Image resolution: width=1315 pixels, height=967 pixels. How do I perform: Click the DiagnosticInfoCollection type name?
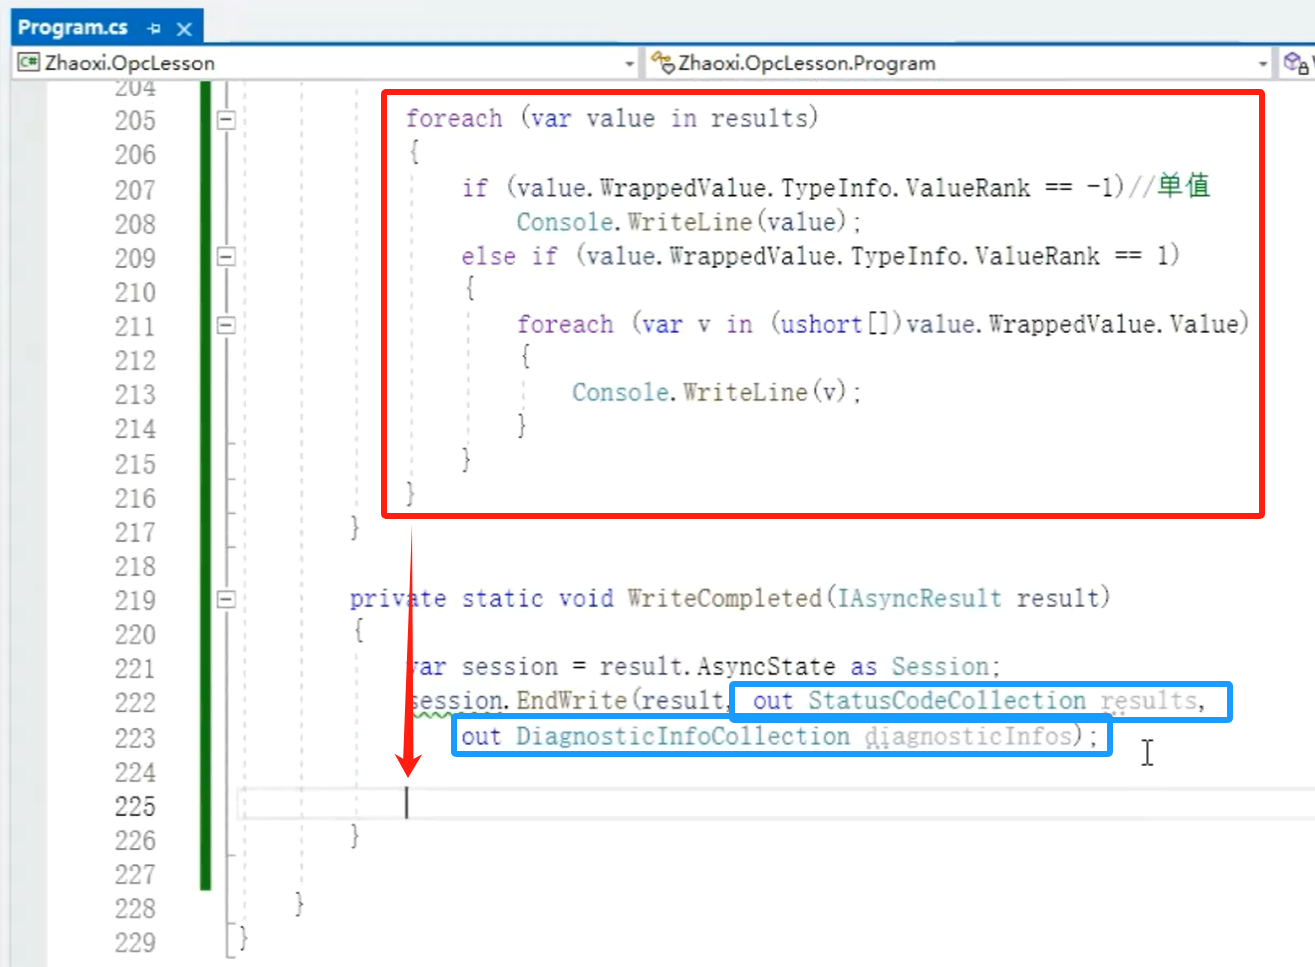(x=682, y=736)
